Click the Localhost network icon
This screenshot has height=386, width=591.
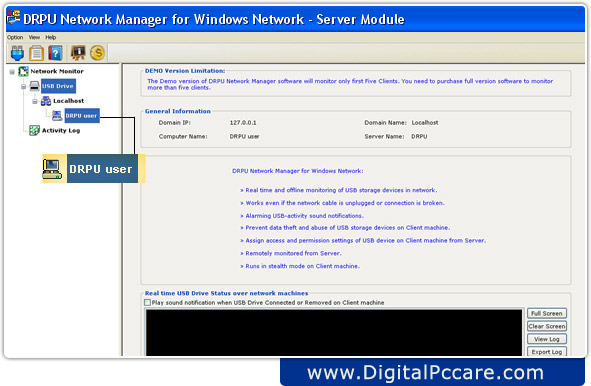46,101
